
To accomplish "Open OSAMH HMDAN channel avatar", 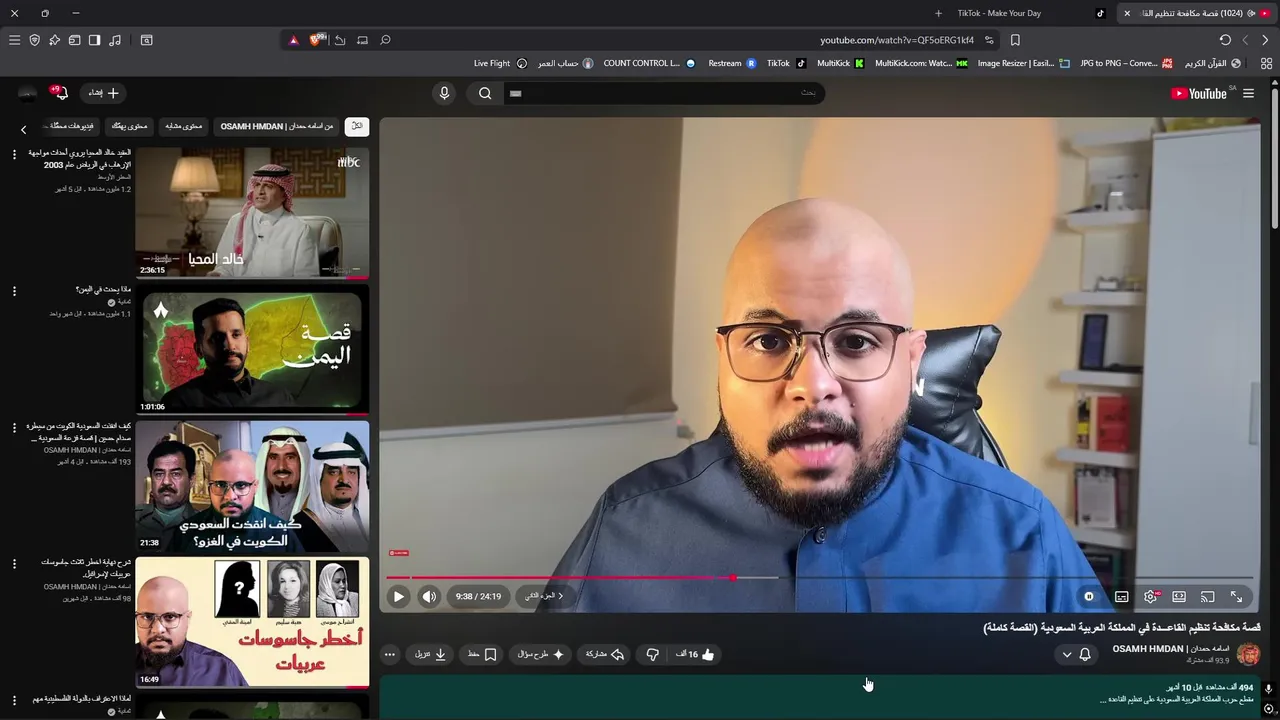I will click(1248, 654).
